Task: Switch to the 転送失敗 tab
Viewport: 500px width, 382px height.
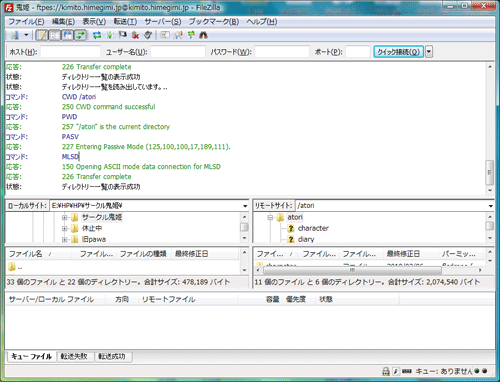Action: click(74, 357)
